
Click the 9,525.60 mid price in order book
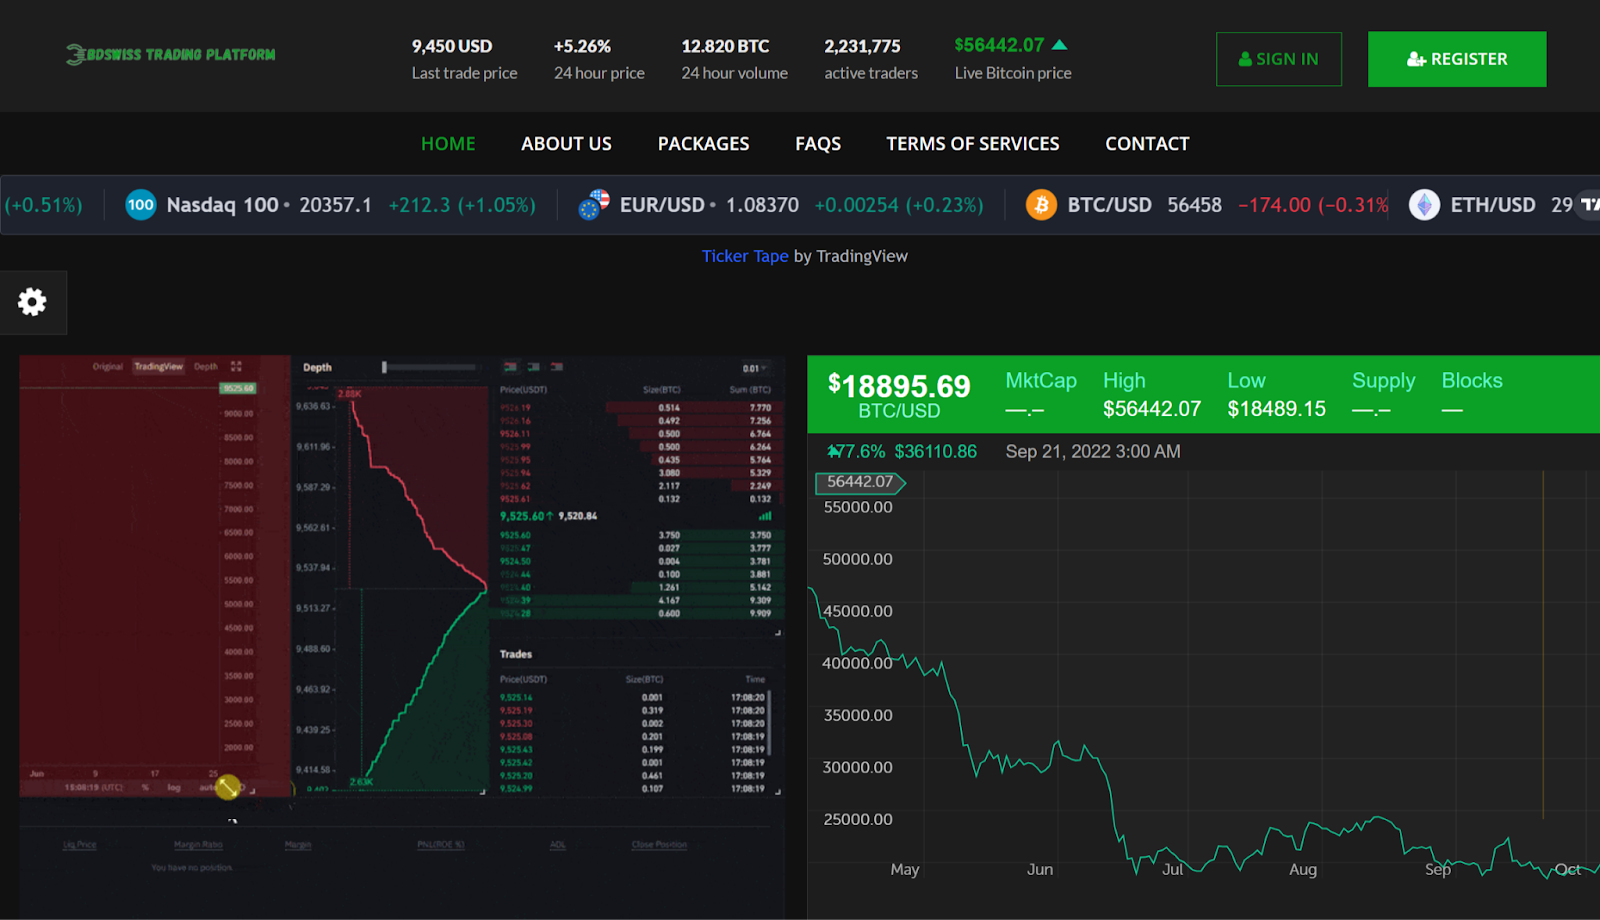tap(521, 516)
